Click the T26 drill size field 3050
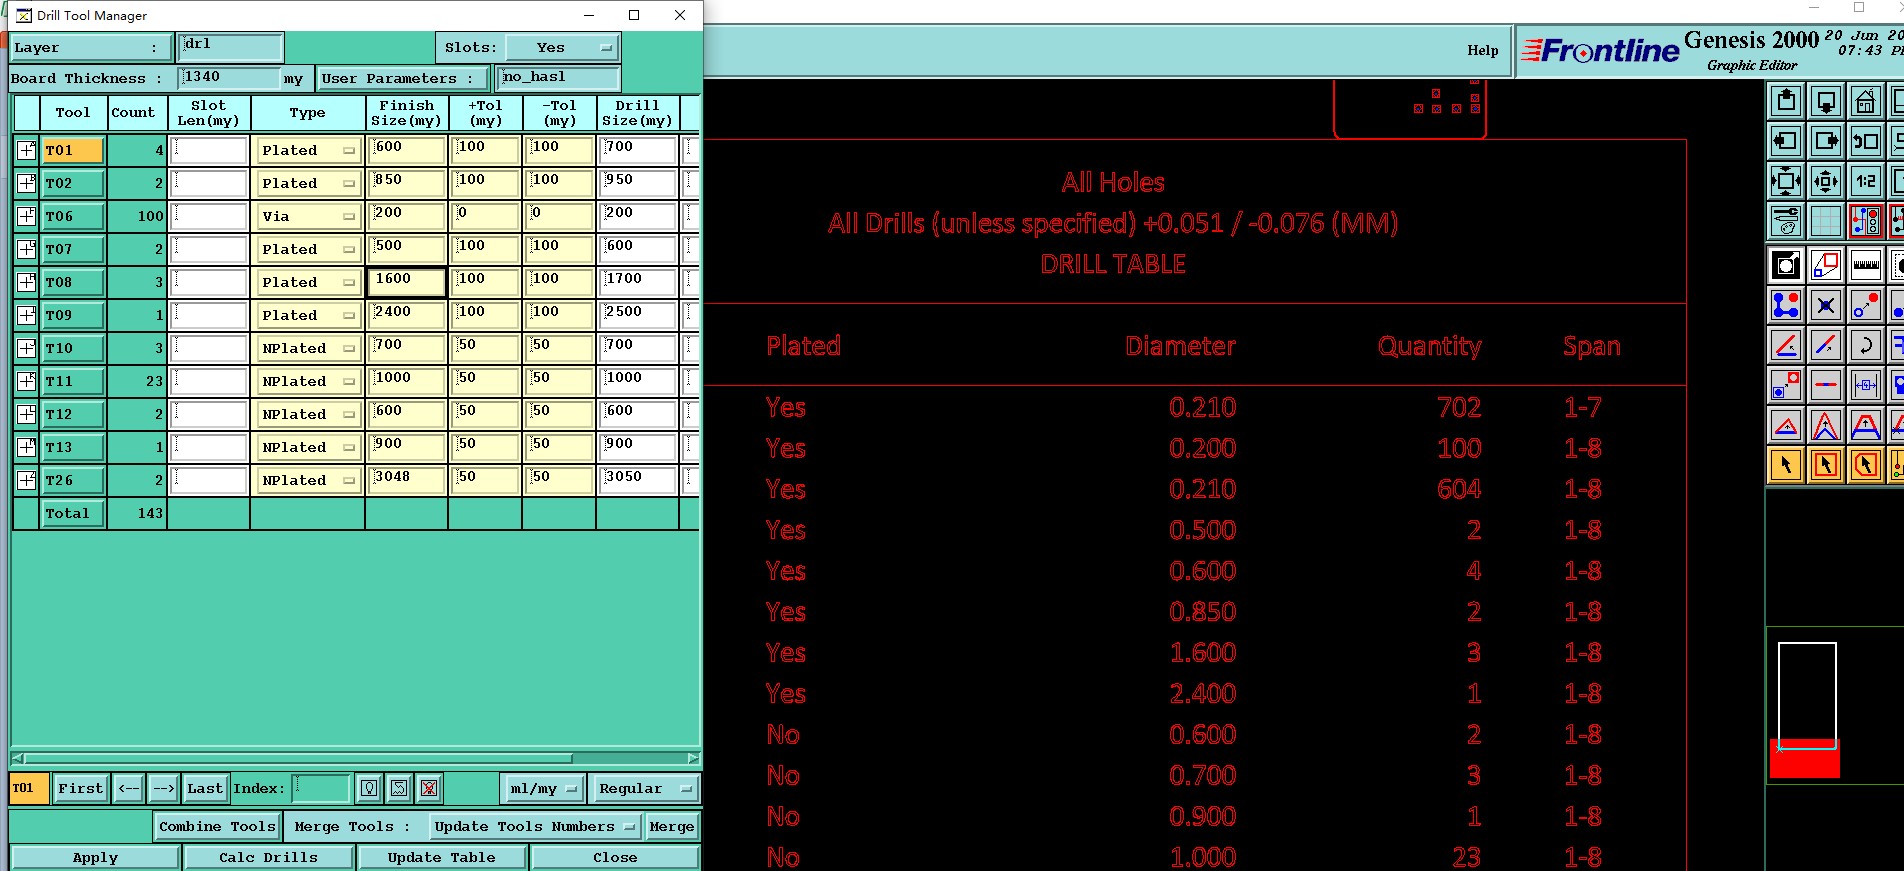The image size is (1904, 871). pos(638,480)
